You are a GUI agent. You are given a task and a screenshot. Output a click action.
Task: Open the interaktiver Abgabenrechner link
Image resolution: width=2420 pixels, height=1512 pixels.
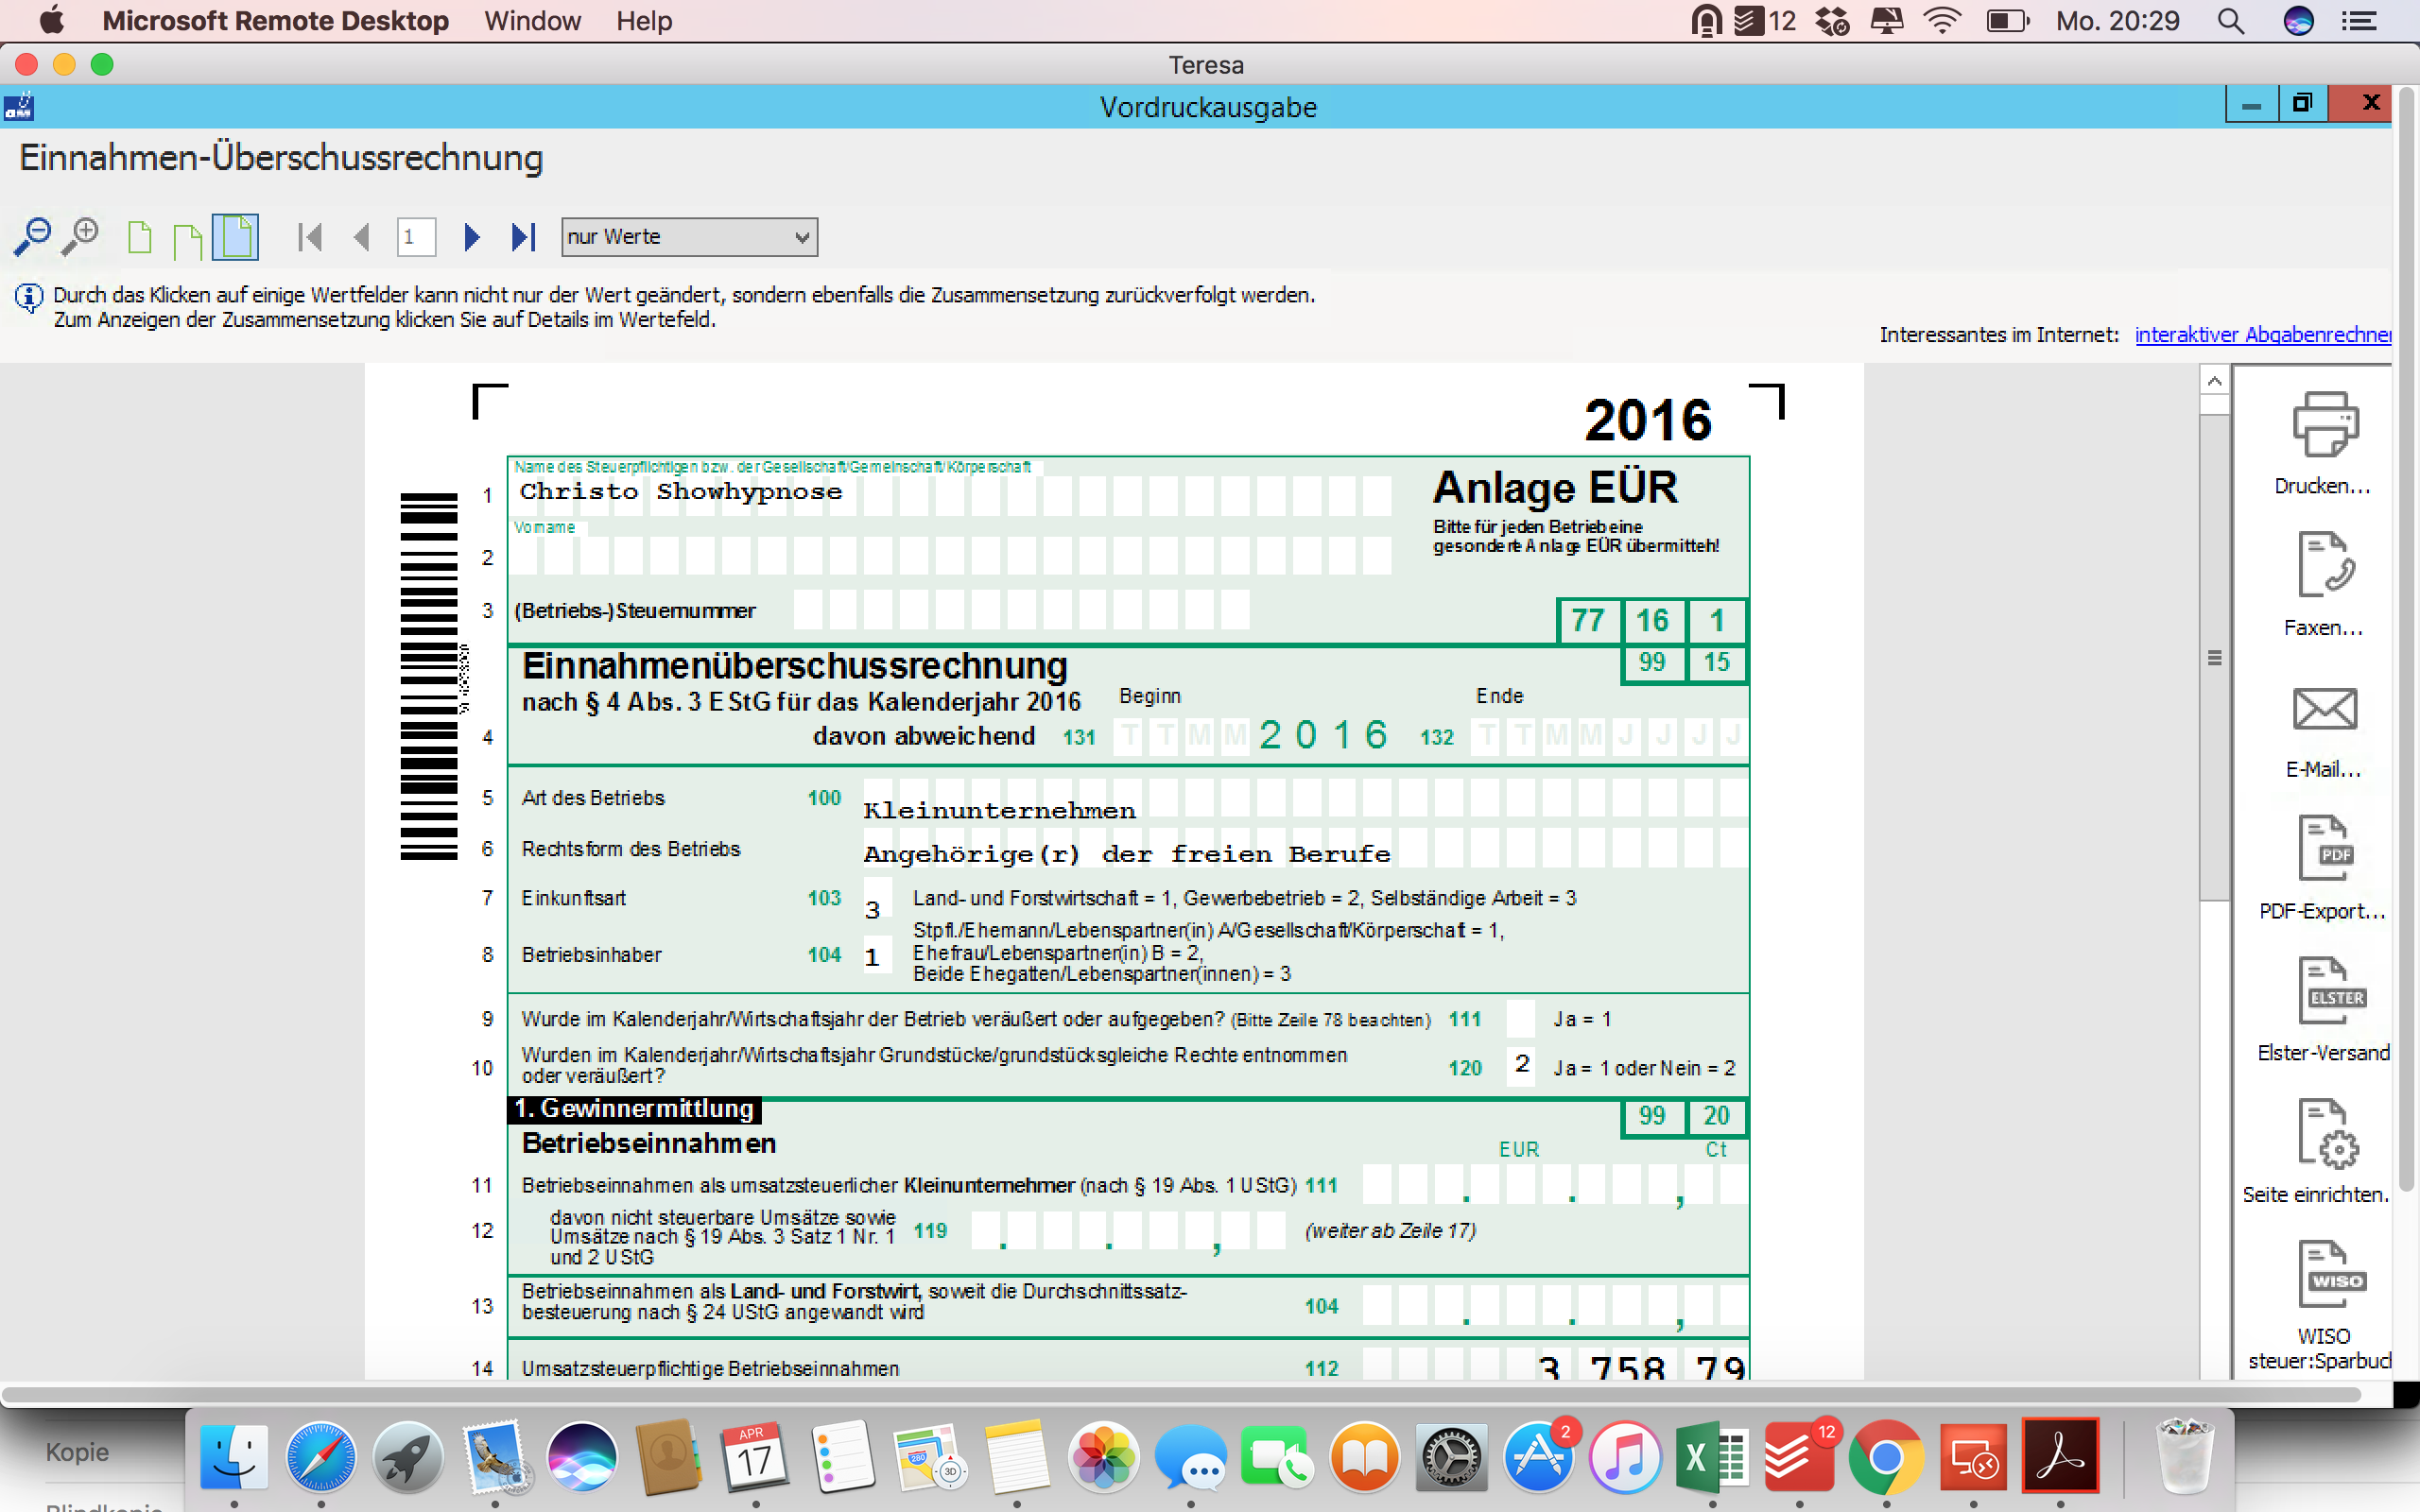click(2263, 335)
